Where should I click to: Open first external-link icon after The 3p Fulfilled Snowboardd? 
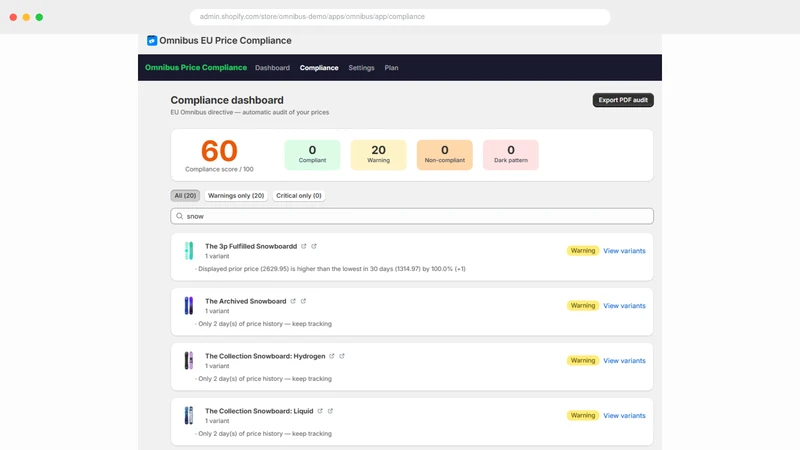click(304, 246)
